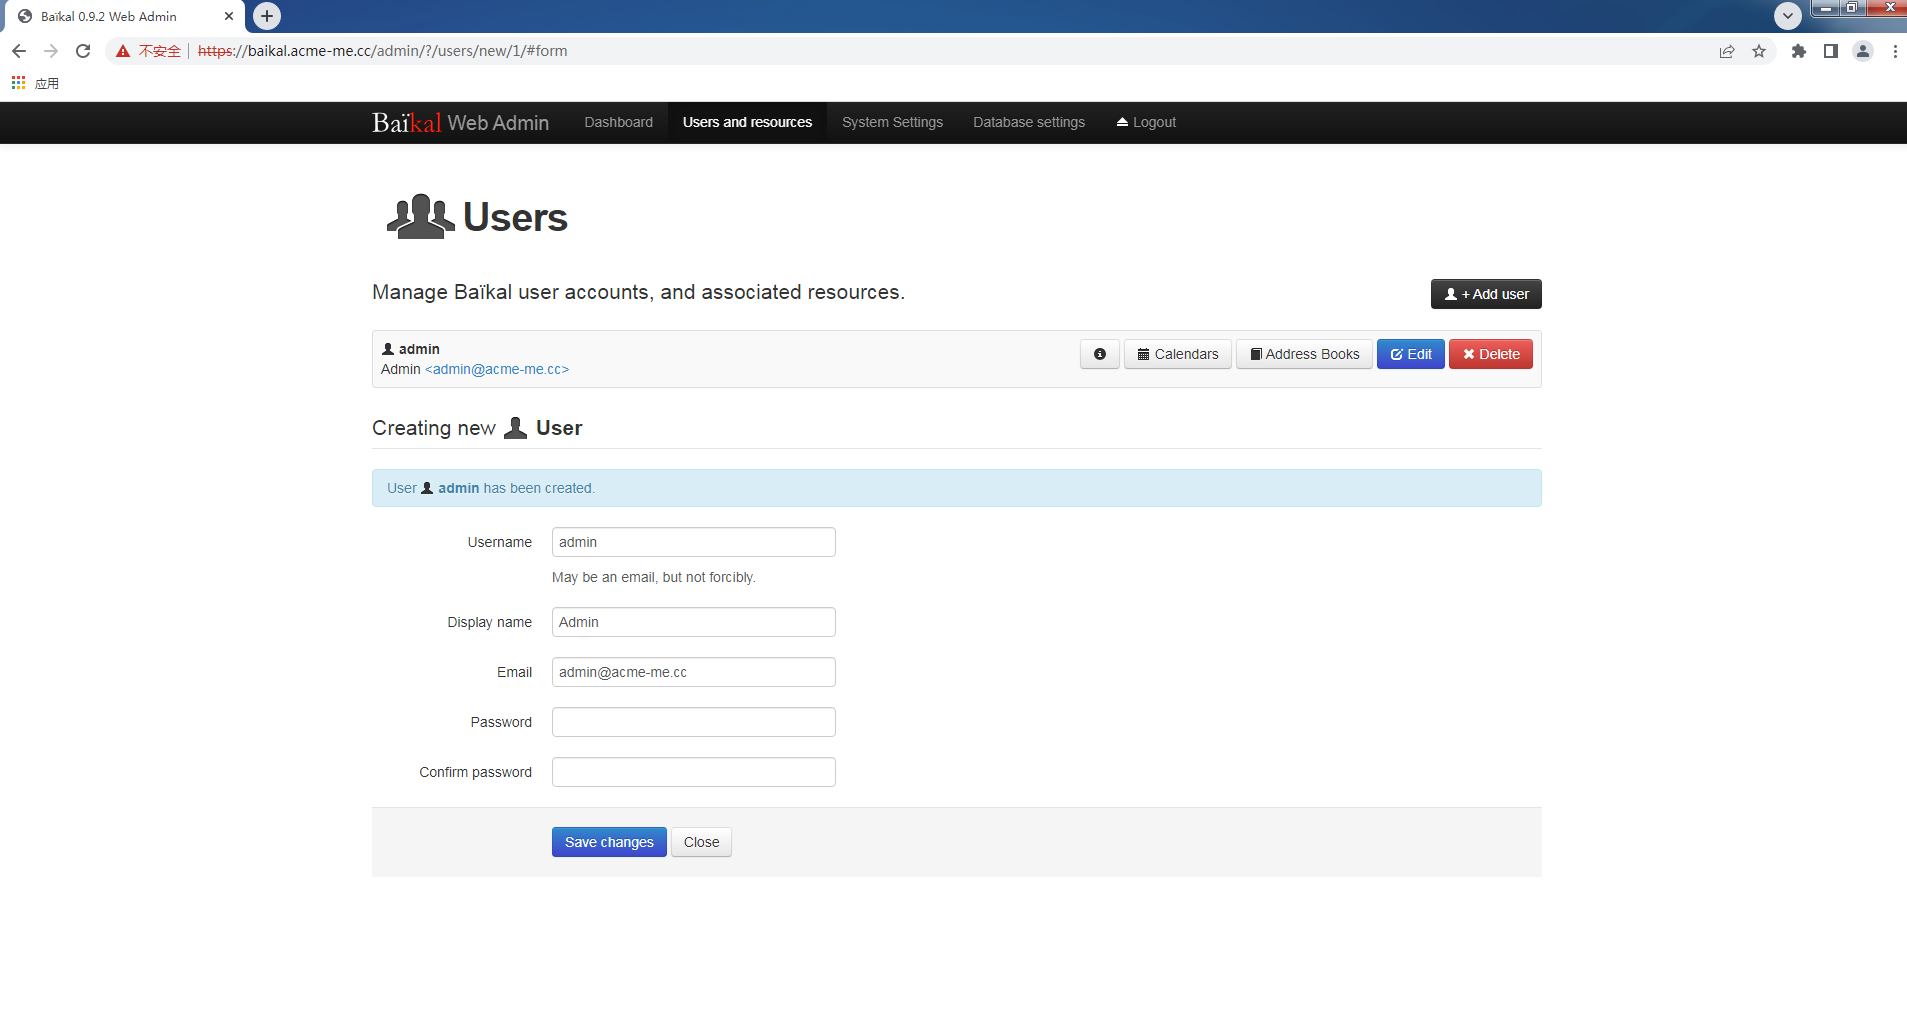Viewport: 1907px width, 1032px height.
Task: Click admin@acme-me.cc email link
Action: (497, 369)
